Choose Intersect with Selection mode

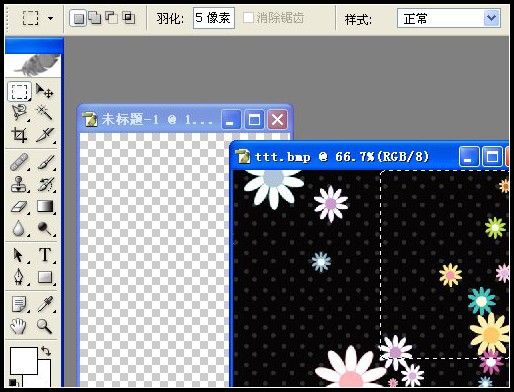pyautogui.click(x=128, y=18)
